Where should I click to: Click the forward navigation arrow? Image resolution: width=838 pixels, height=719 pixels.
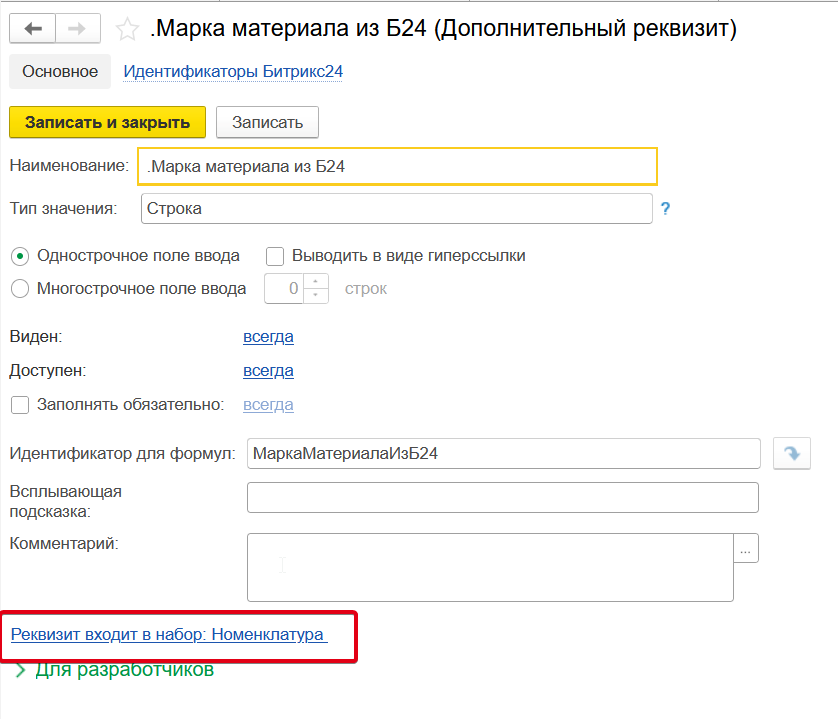[79, 30]
